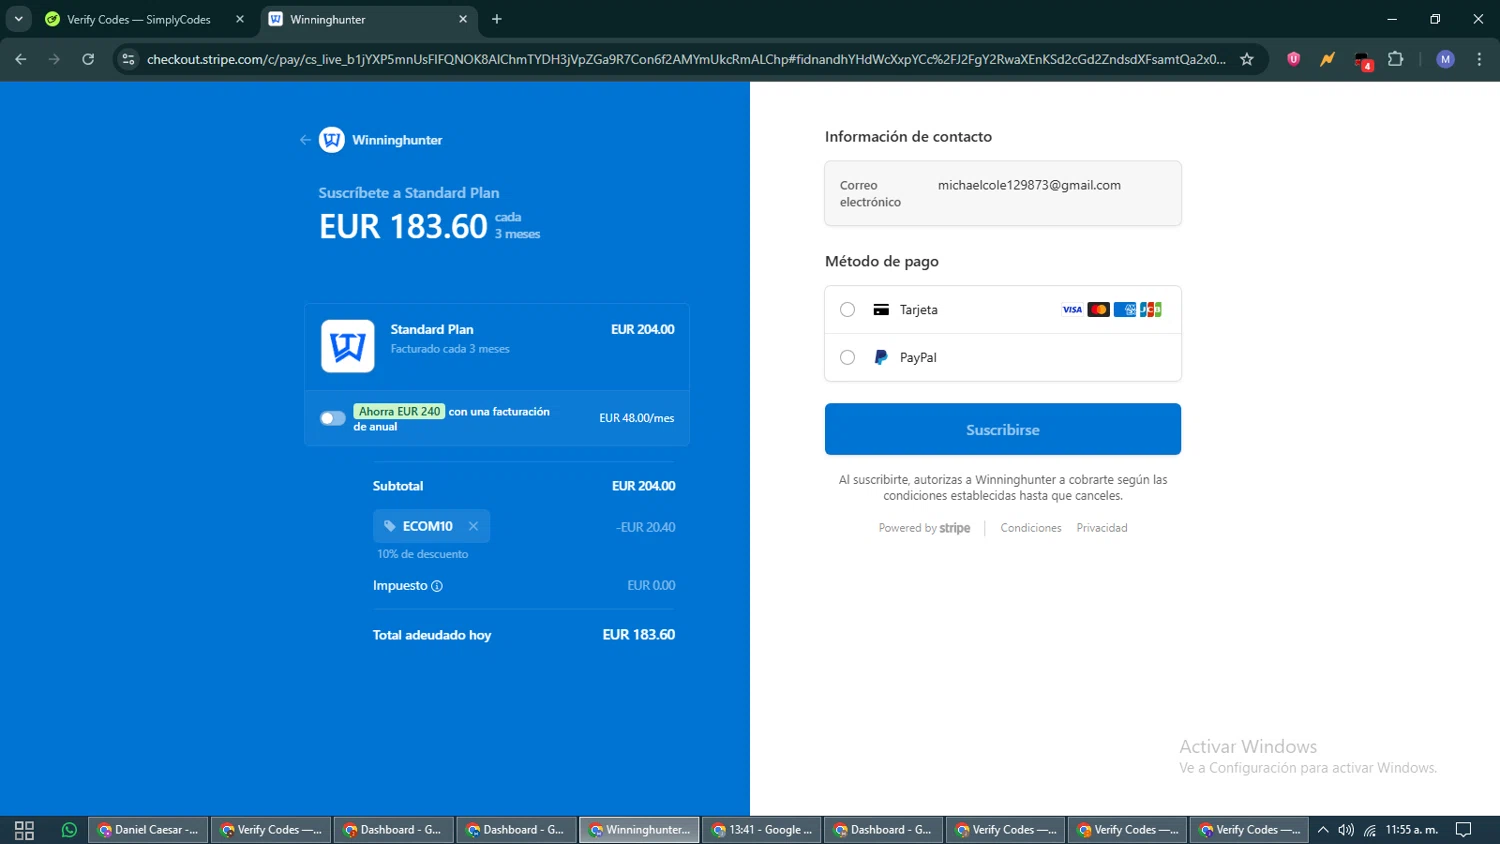Click the Powered by Stripe link
The image size is (1500, 844).
click(924, 528)
